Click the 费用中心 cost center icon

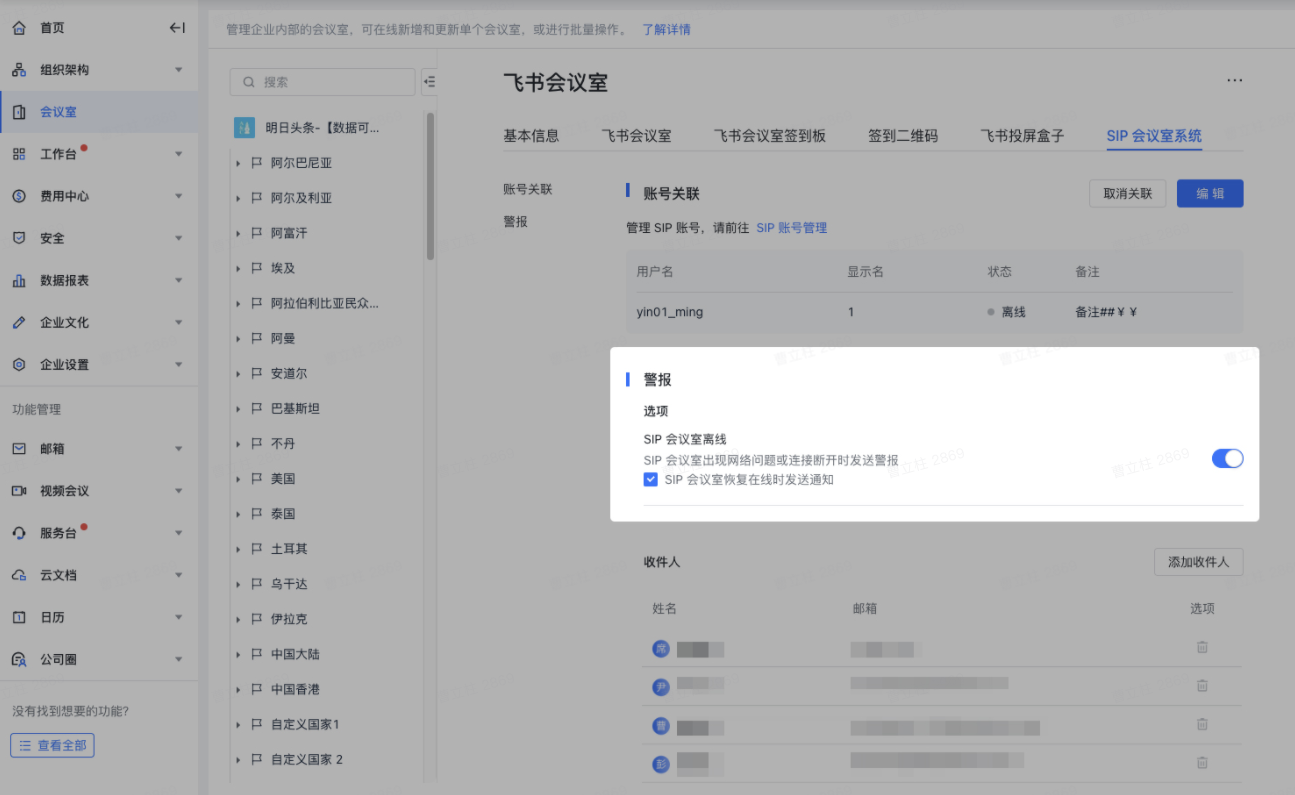click(x=19, y=196)
